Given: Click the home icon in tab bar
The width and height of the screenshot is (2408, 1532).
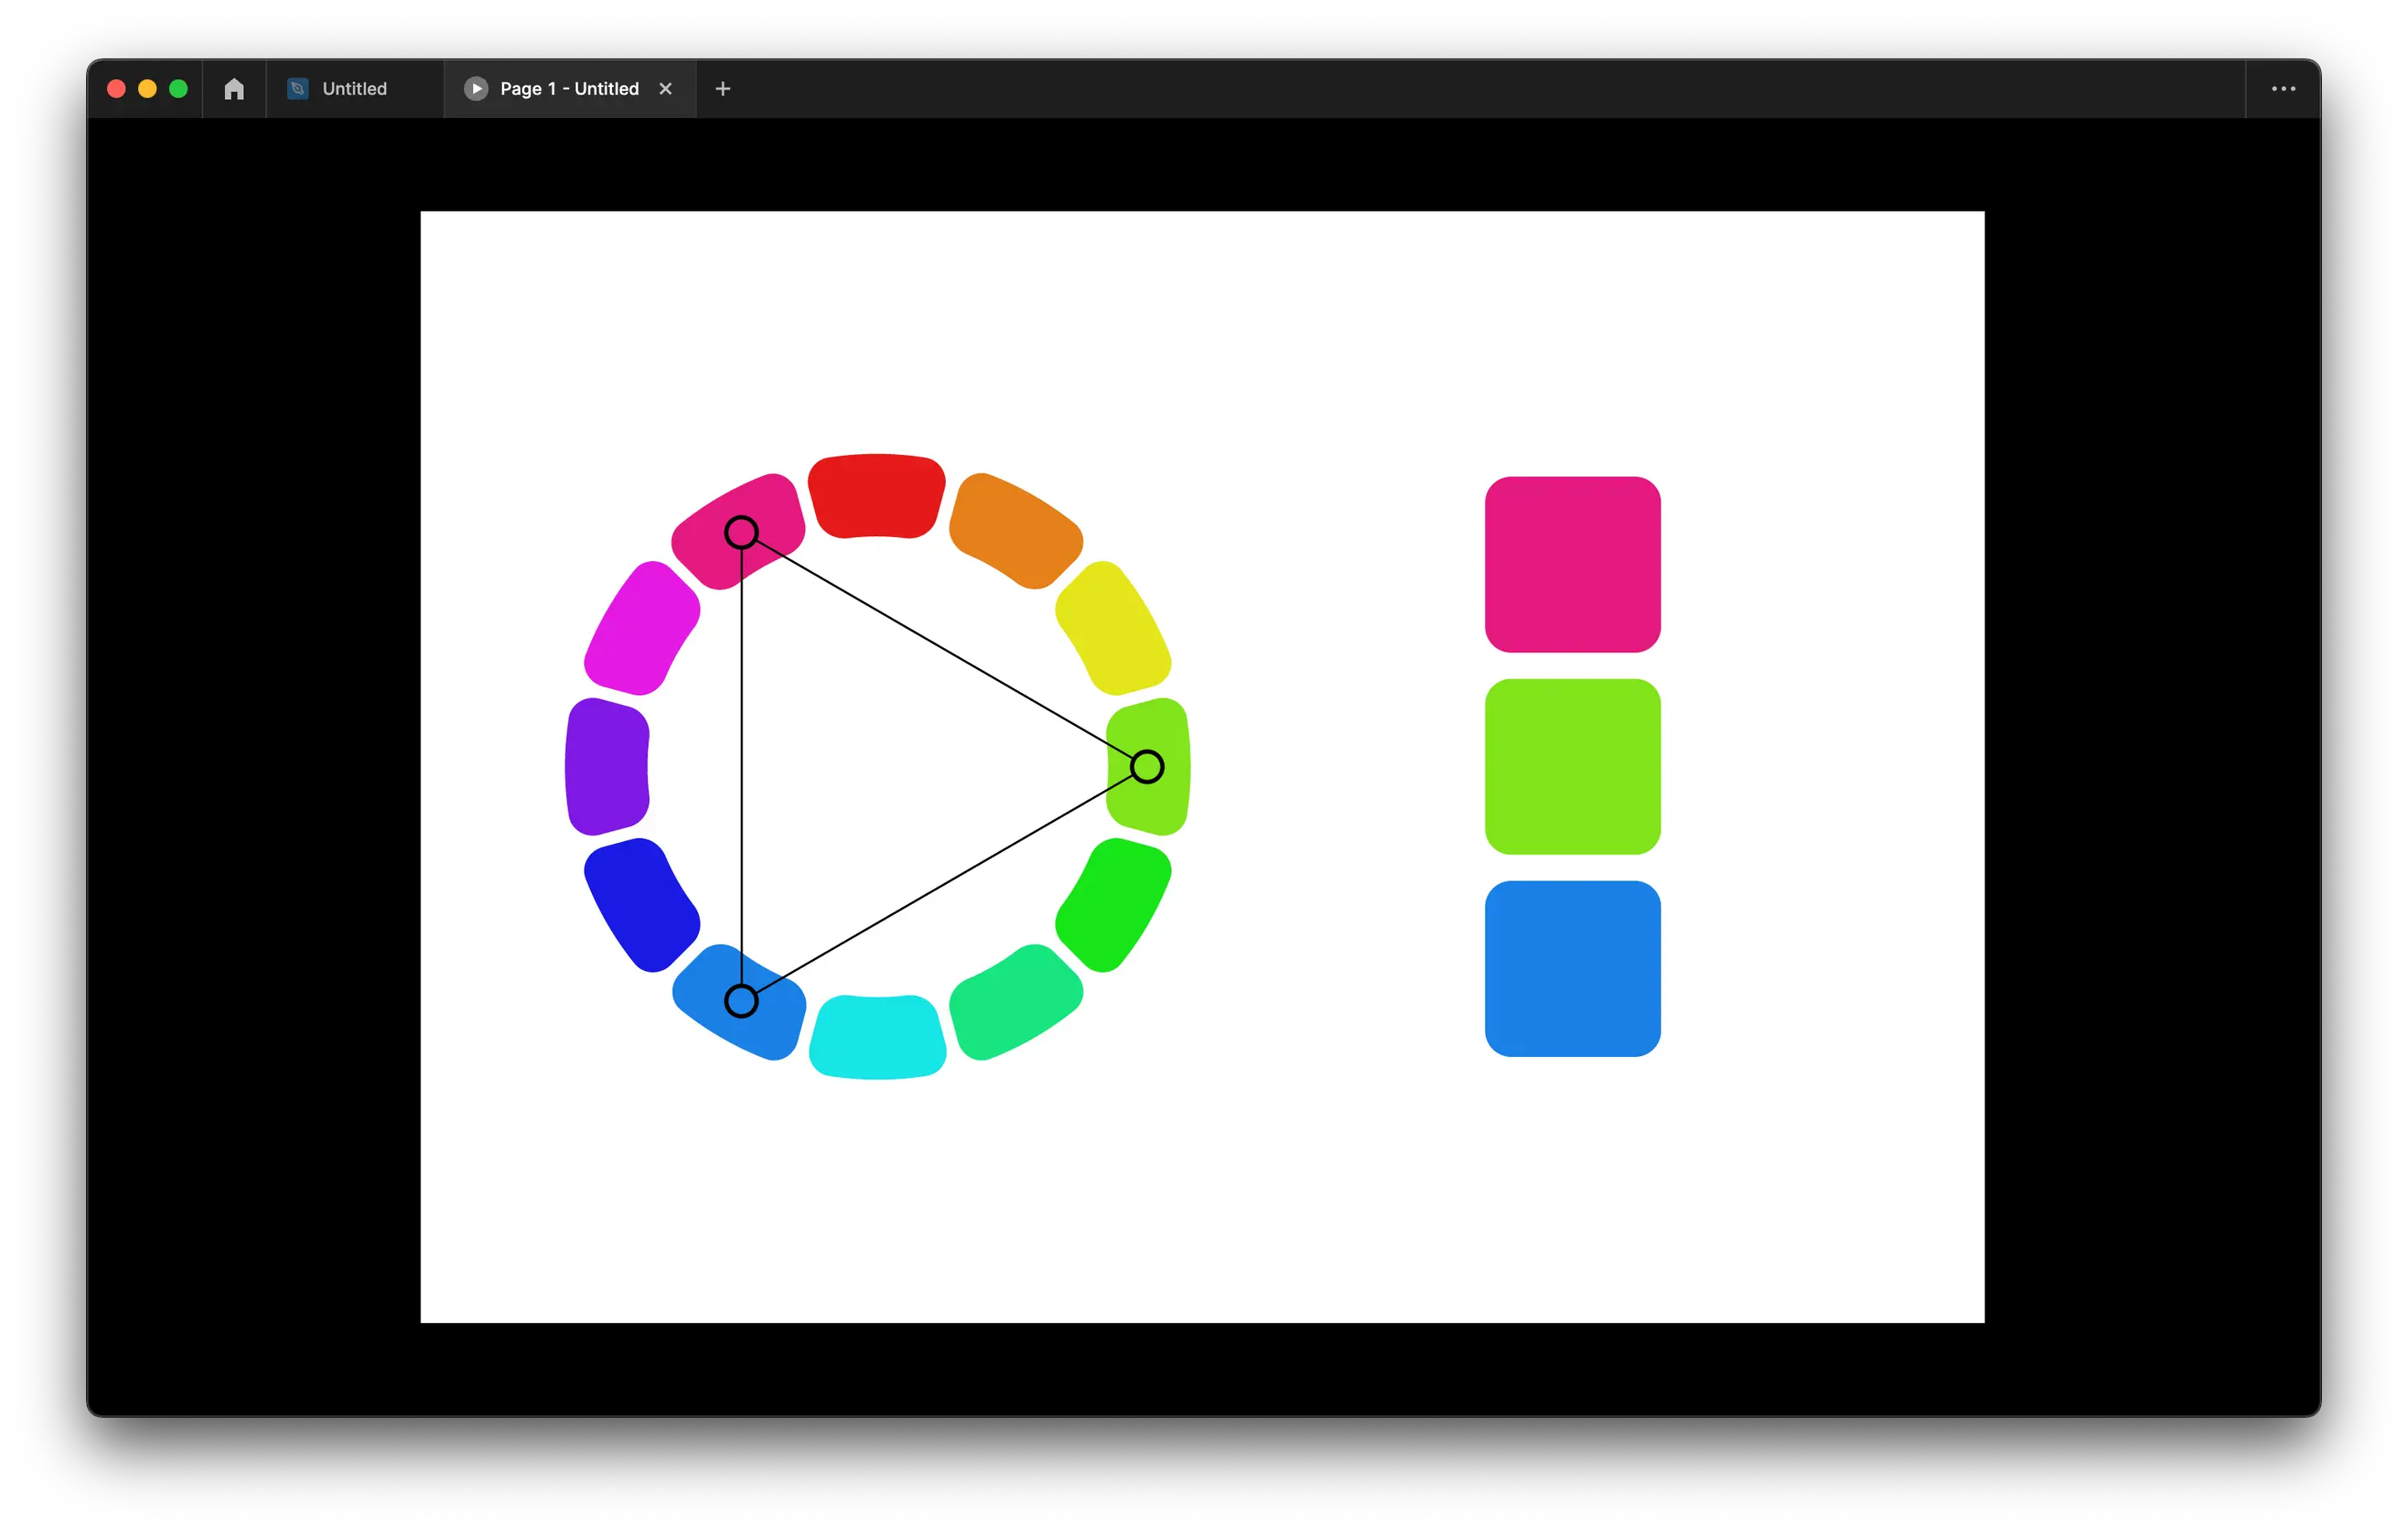Looking at the screenshot, I should pyautogui.click(x=234, y=89).
